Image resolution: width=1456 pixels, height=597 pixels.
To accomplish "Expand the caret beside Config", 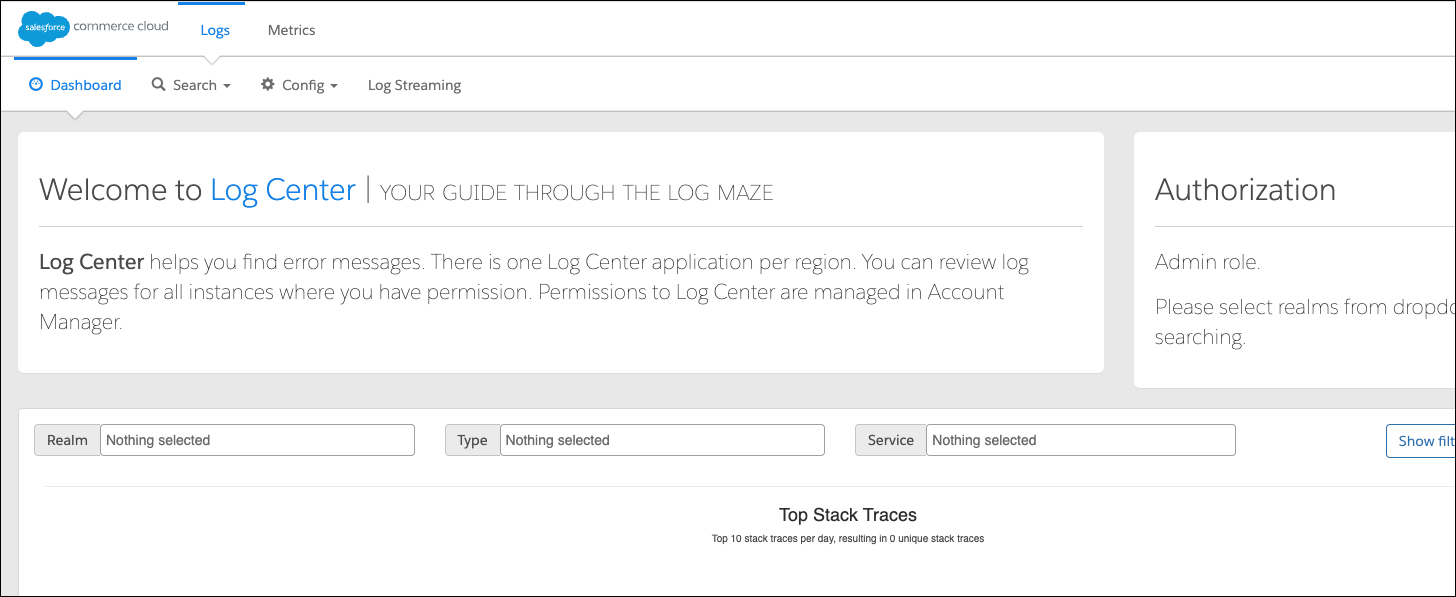I will pyautogui.click(x=334, y=86).
